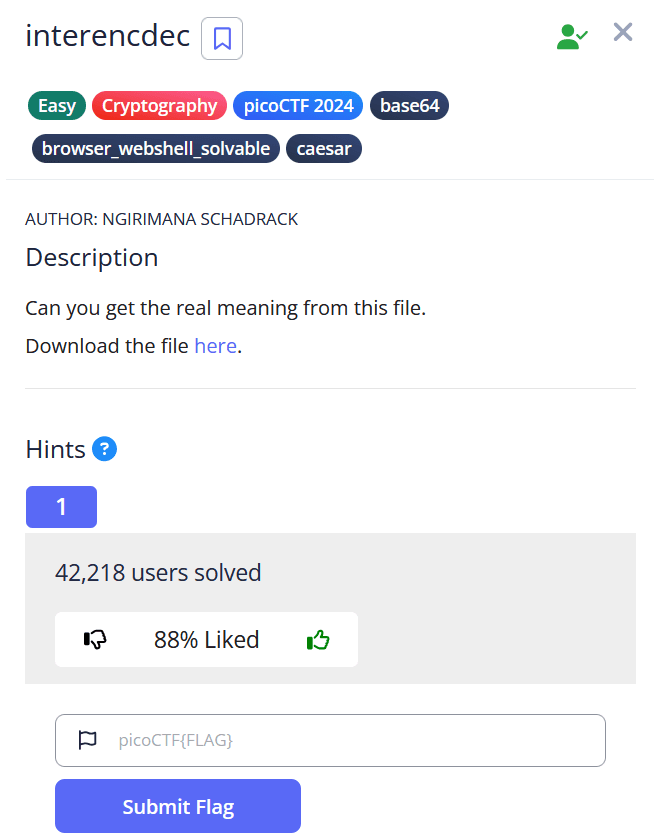Screen dimensions: 659x839
Task: Click the 42,218 users solved text
Action: (x=158, y=573)
